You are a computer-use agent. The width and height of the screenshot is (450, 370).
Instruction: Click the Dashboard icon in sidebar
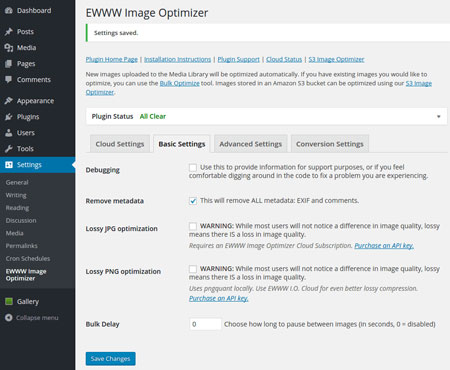[9, 10]
